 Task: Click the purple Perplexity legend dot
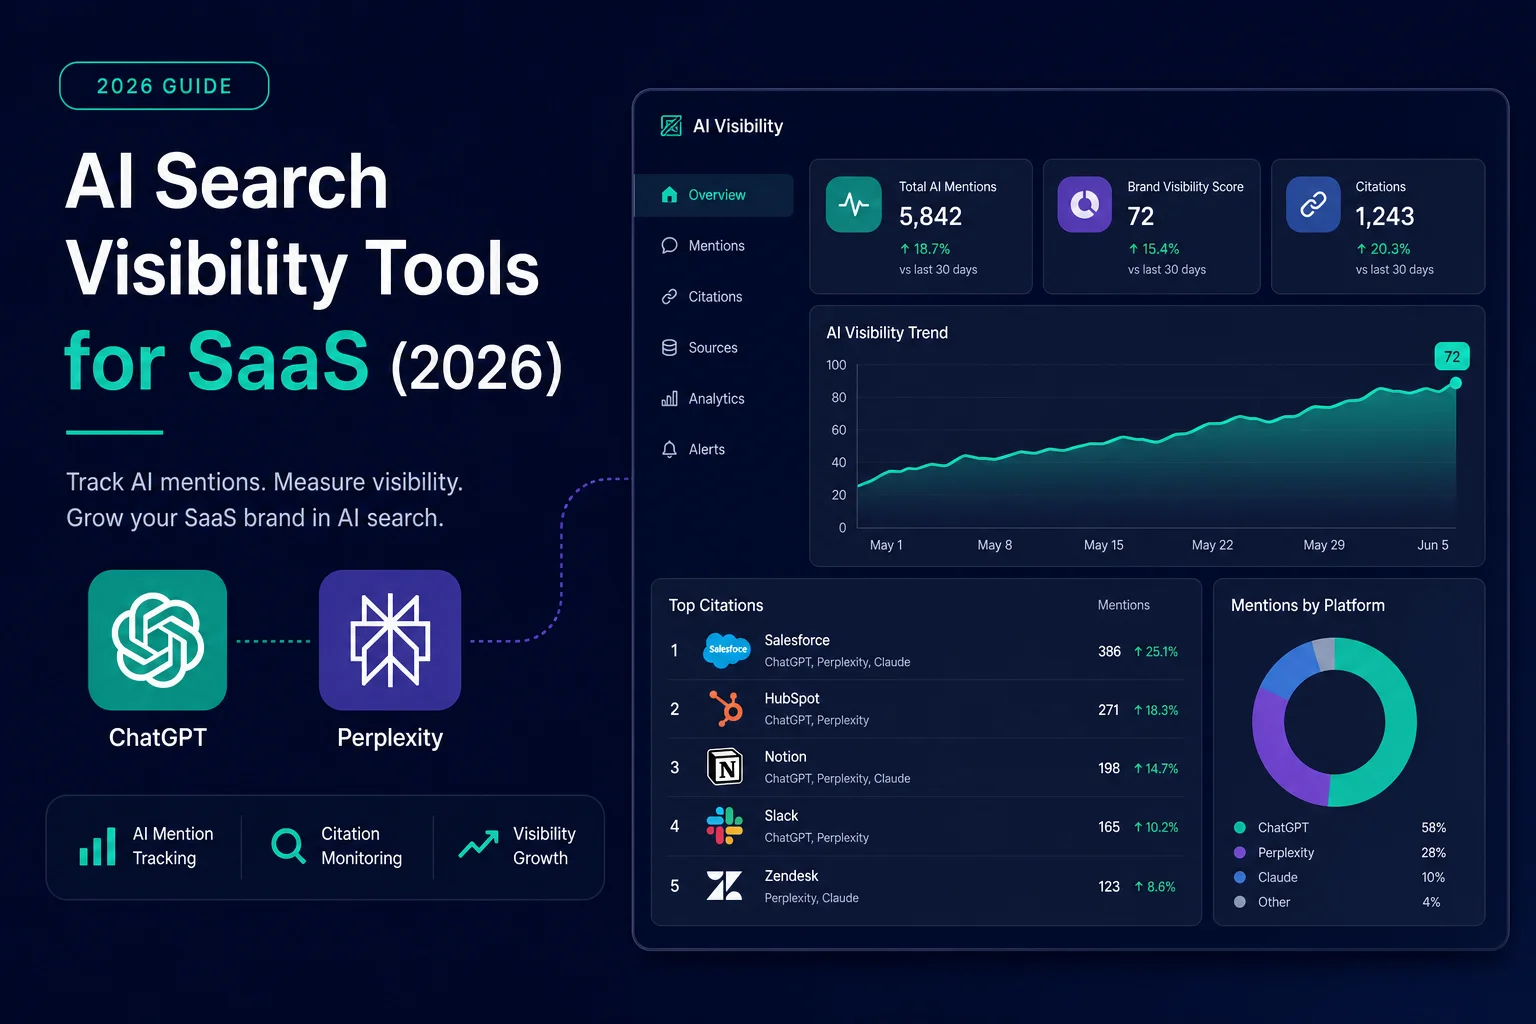1240,853
